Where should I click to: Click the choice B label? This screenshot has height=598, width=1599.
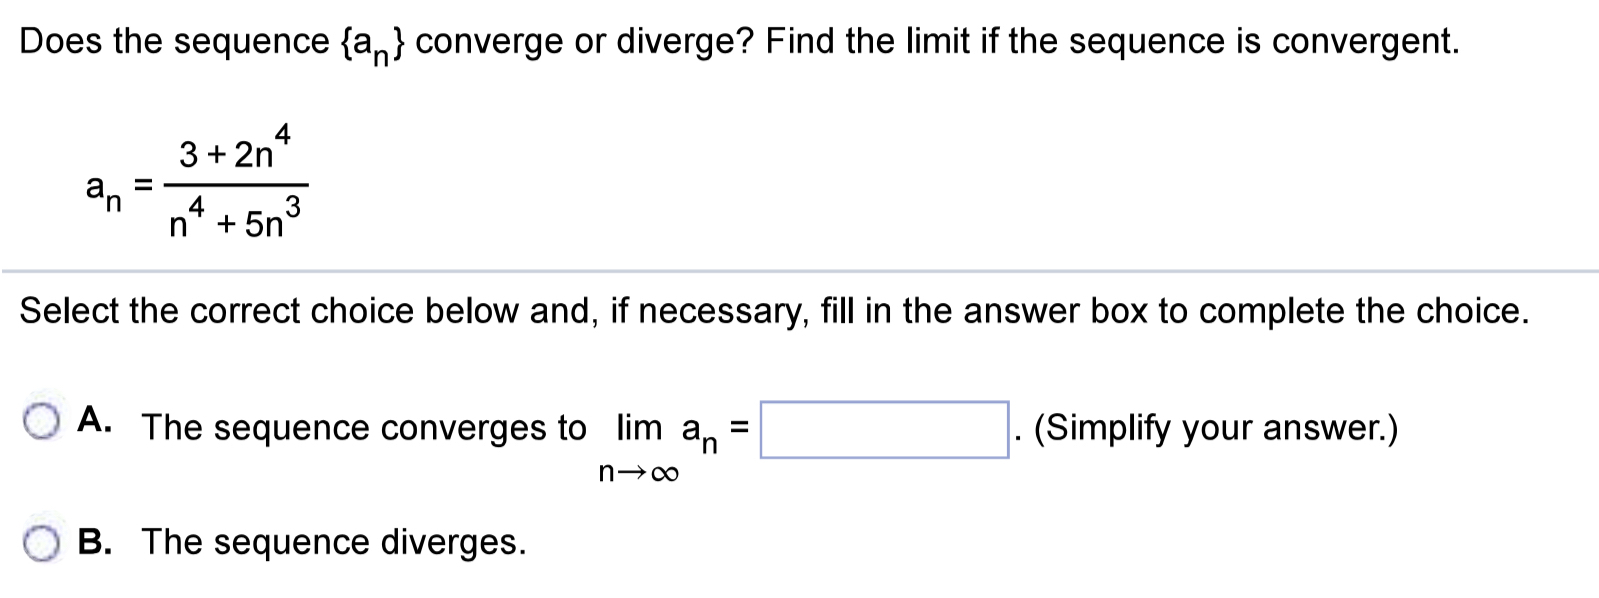(x=94, y=543)
